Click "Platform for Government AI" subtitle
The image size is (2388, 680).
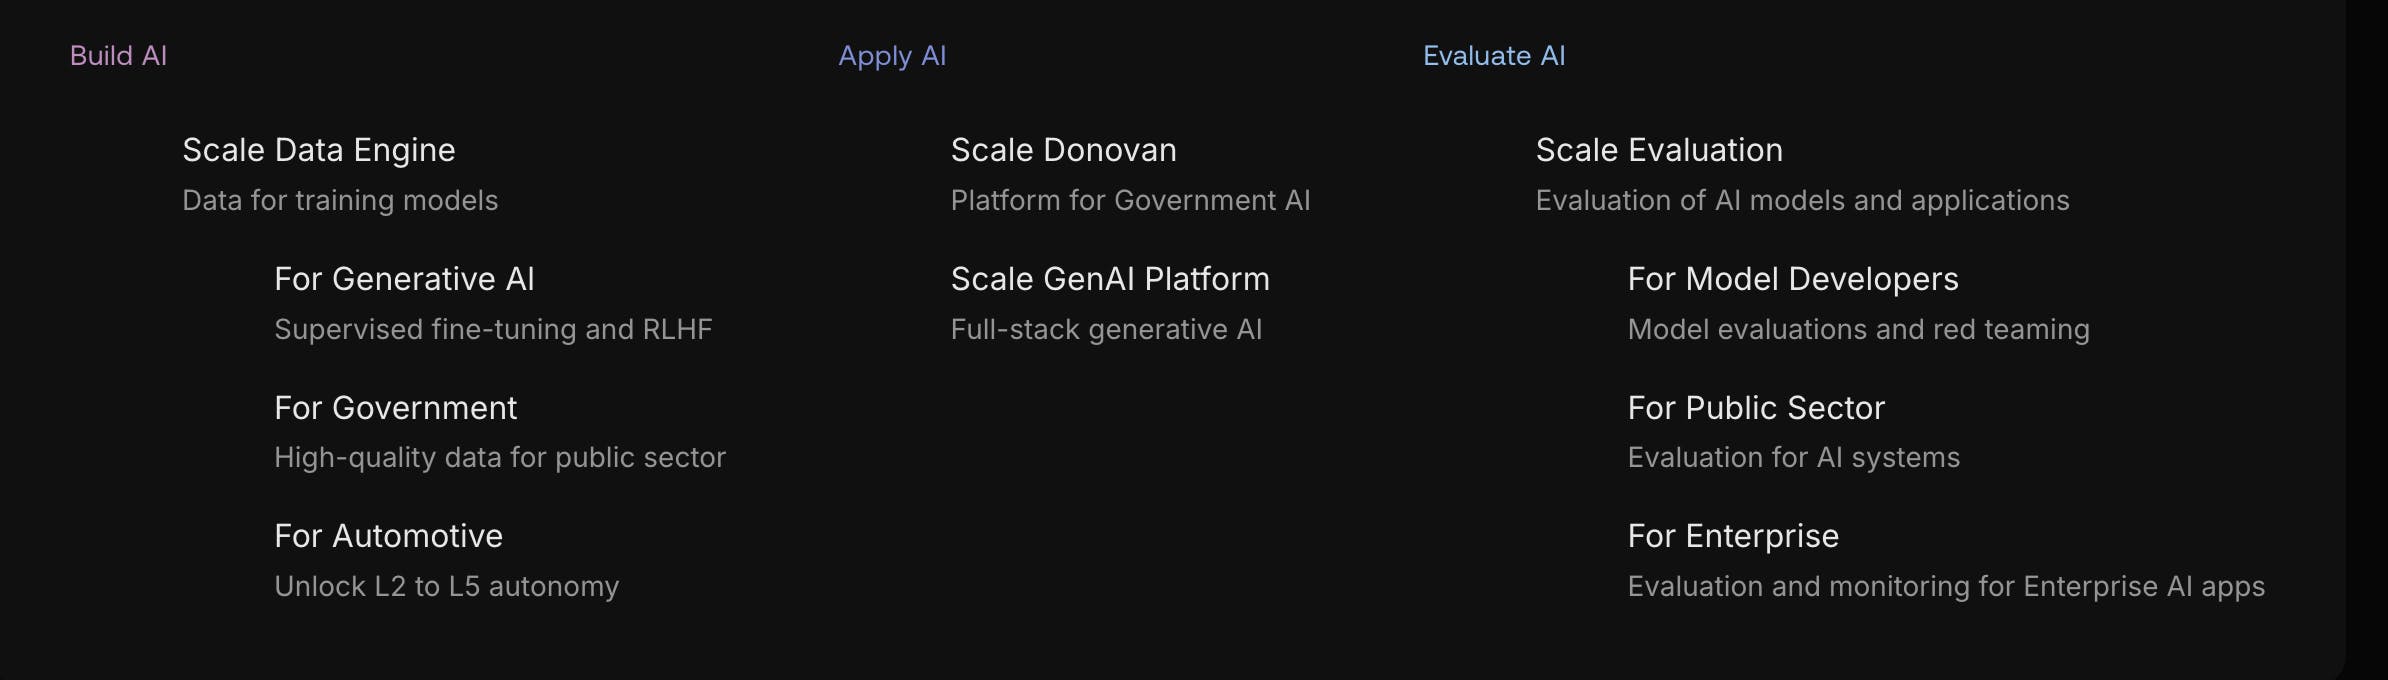(1130, 201)
